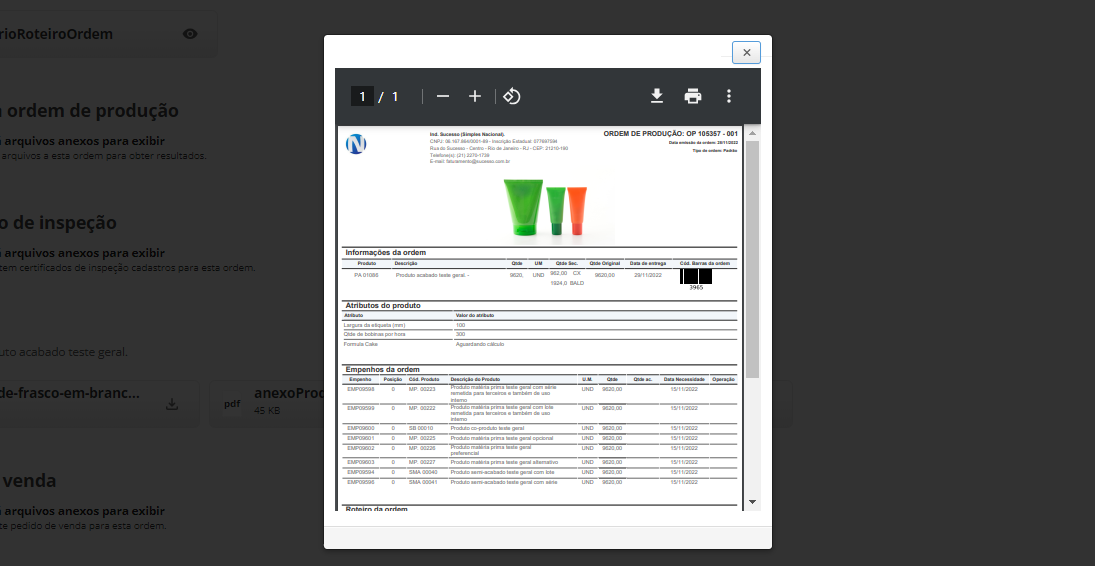Zoom out with the minus icon
Viewport: 1095px width, 566px height.
443,96
